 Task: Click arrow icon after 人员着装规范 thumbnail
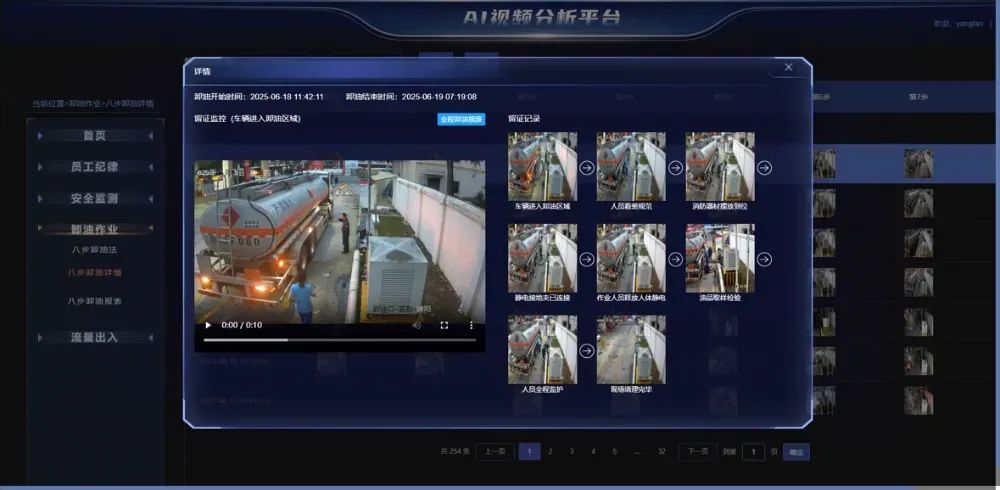(x=675, y=168)
